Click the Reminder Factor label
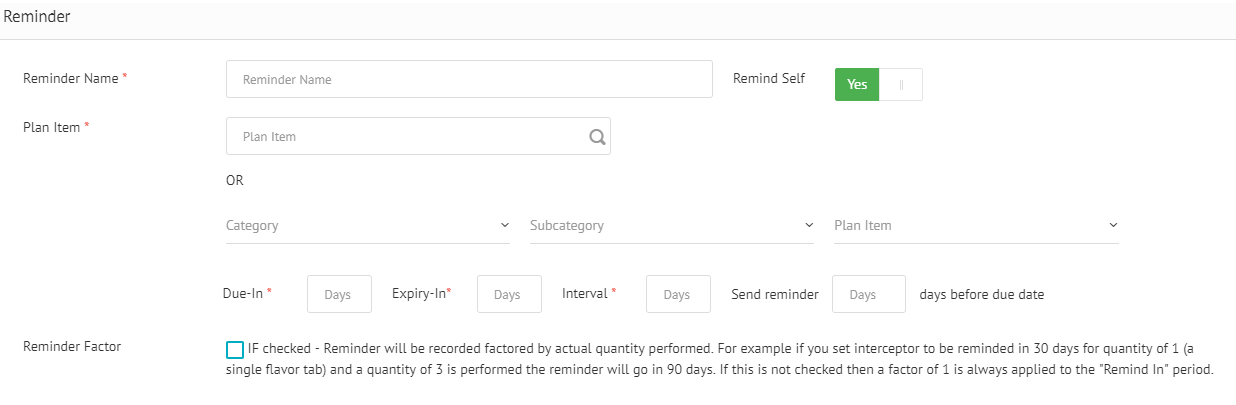The width and height of the screenshot is (1236, 405). (72, 347)
